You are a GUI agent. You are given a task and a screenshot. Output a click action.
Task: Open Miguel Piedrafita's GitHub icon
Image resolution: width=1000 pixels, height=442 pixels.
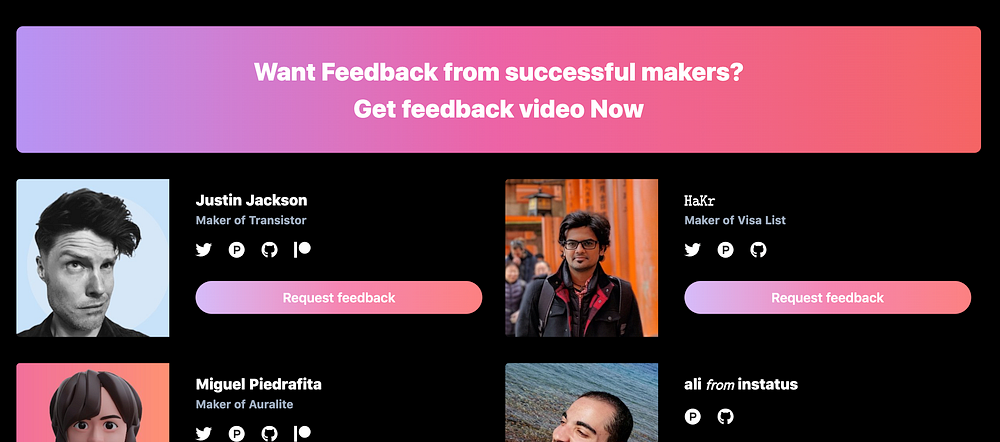(x=270, y=434)
